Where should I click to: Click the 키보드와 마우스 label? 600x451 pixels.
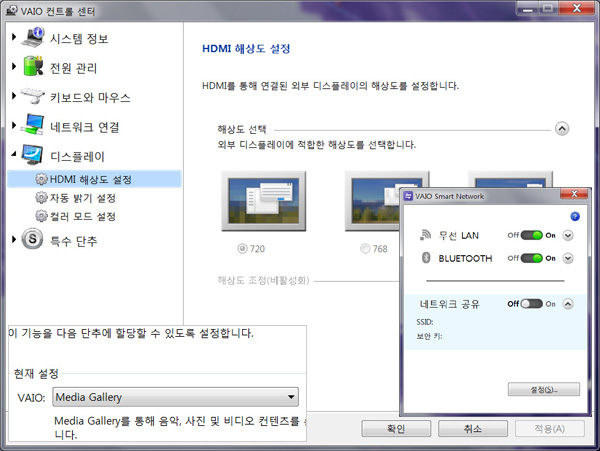[90, 97]
